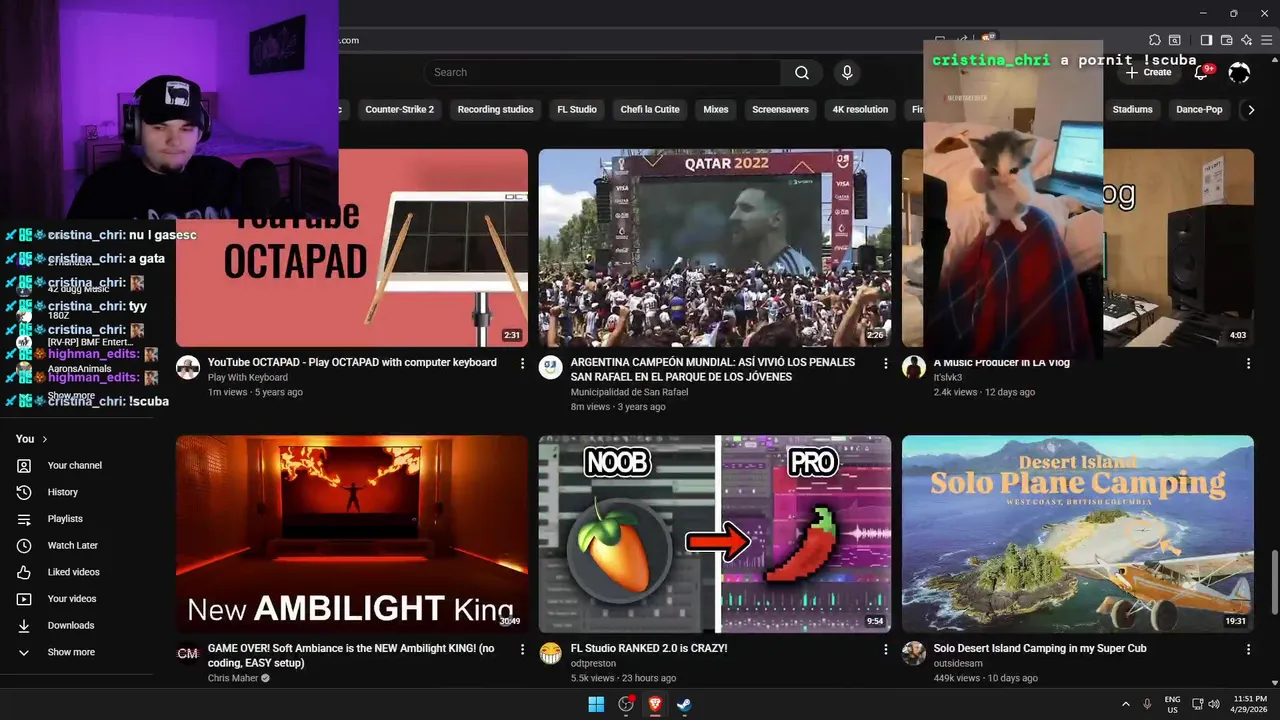Open the Brave hamburger main menu
1280x720 pixels.
pos(1266,40)
